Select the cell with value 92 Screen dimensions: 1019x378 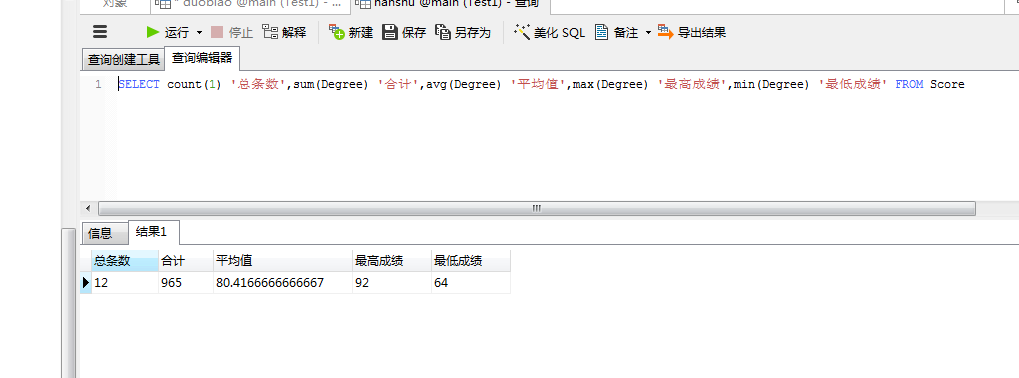[392, 283]
